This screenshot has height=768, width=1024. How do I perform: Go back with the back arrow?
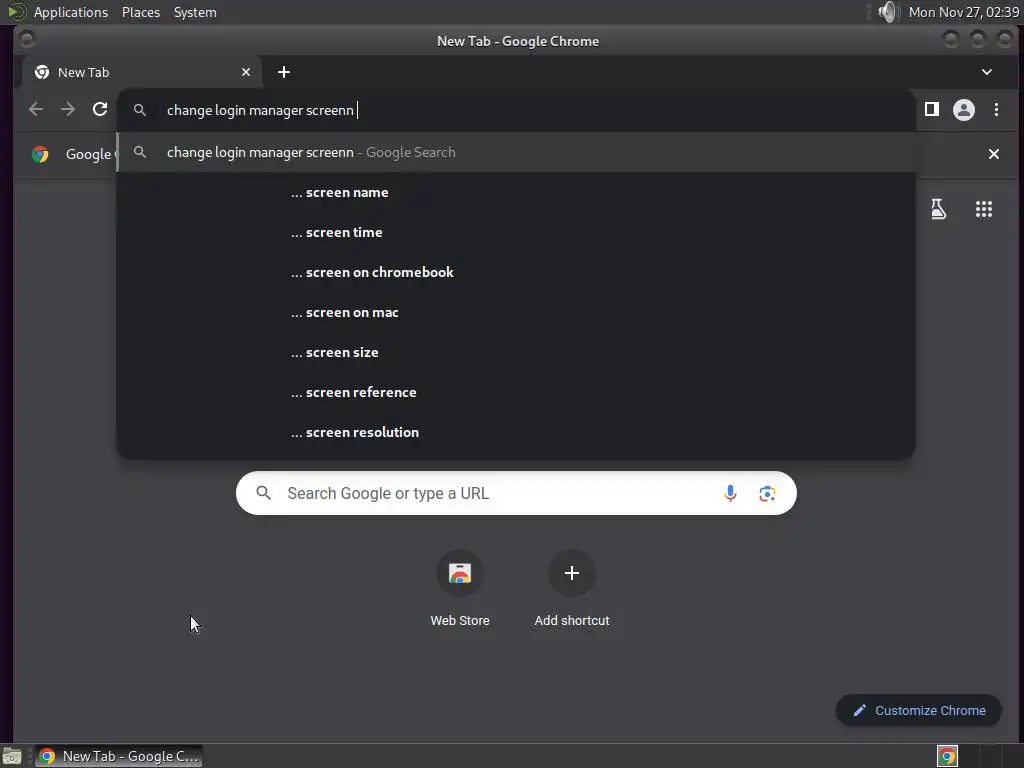pyautogui.click(x=36, y=109)
